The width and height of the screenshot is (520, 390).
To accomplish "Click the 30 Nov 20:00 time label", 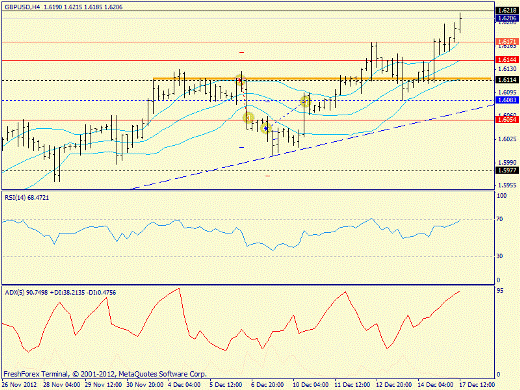I will tap(145, 385).
